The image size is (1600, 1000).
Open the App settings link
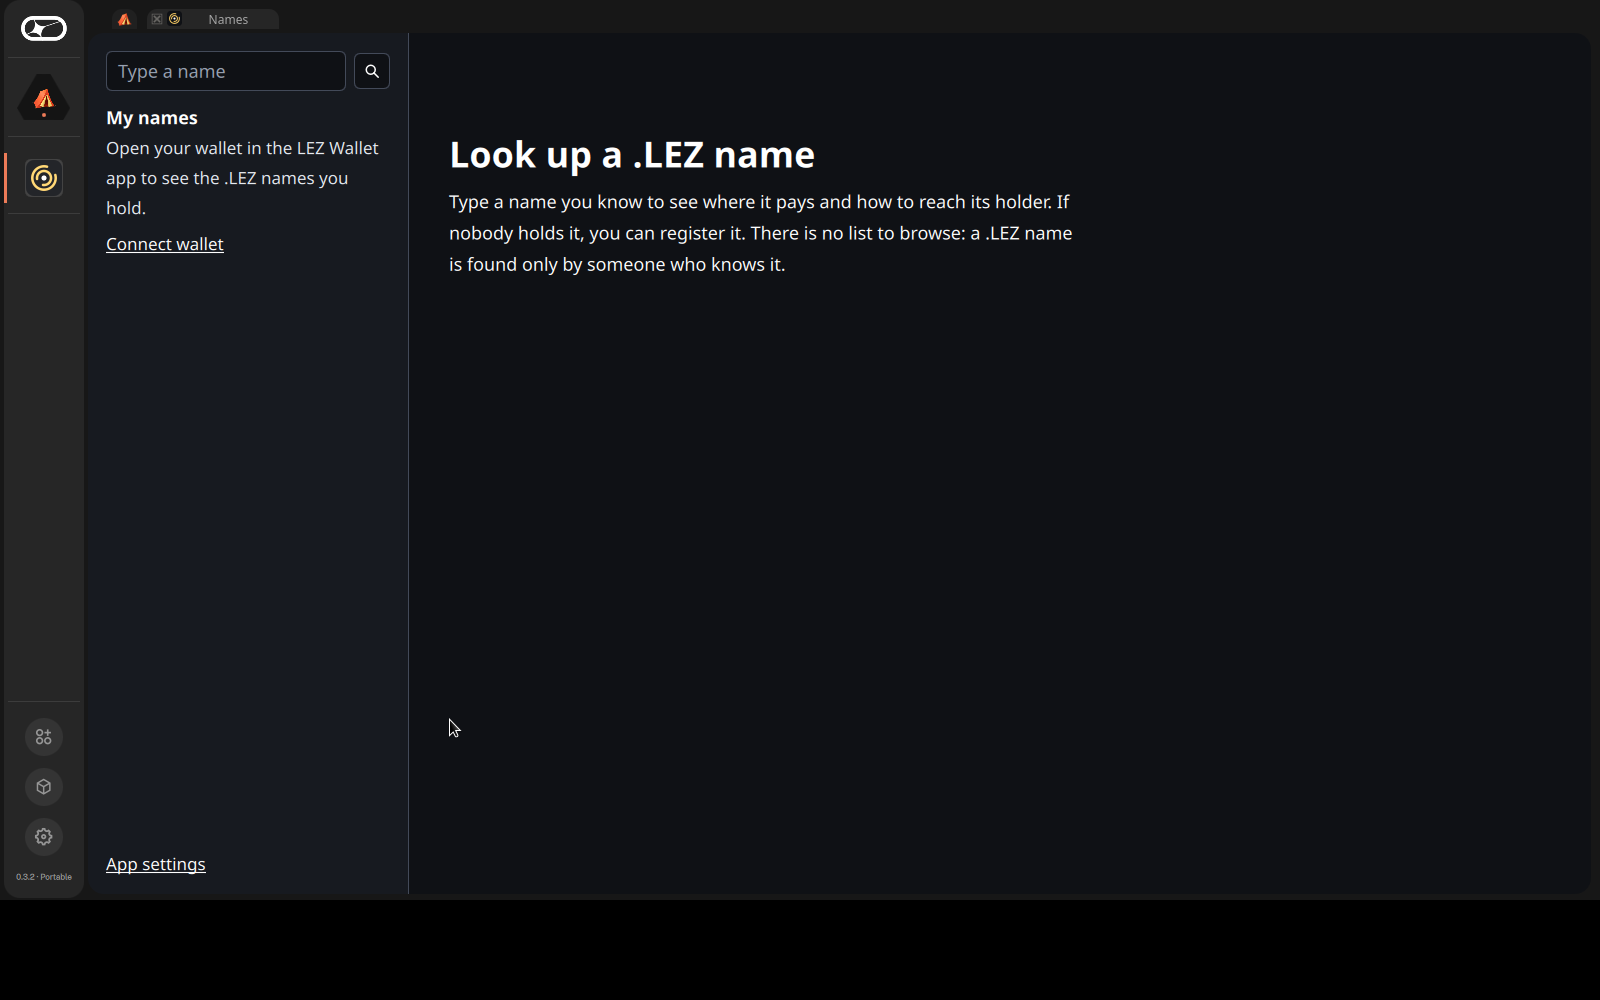[x=156, y=864]
